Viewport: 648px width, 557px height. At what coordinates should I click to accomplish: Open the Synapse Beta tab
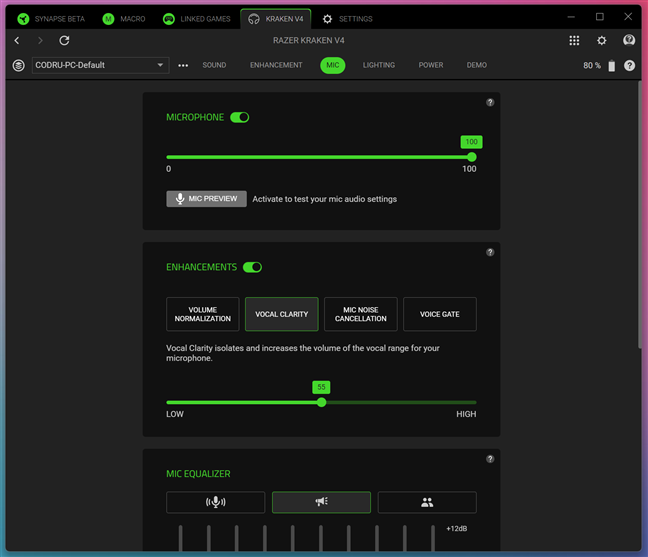[51, 19]
